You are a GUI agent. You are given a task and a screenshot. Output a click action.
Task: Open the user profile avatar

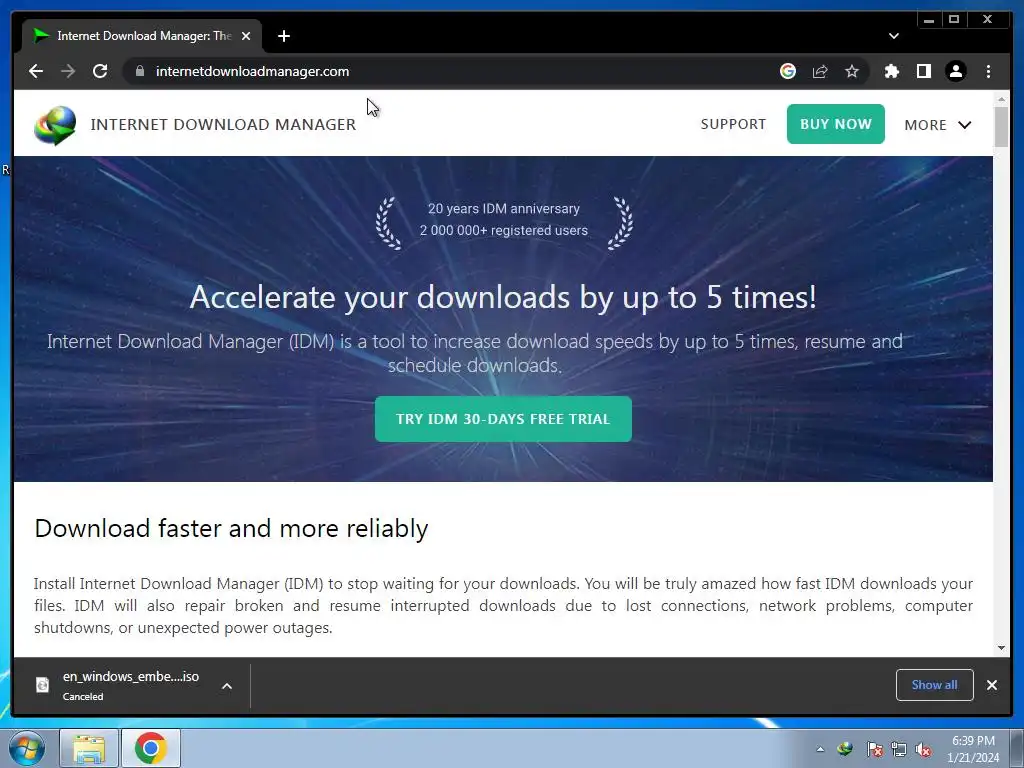coord(955,71)
